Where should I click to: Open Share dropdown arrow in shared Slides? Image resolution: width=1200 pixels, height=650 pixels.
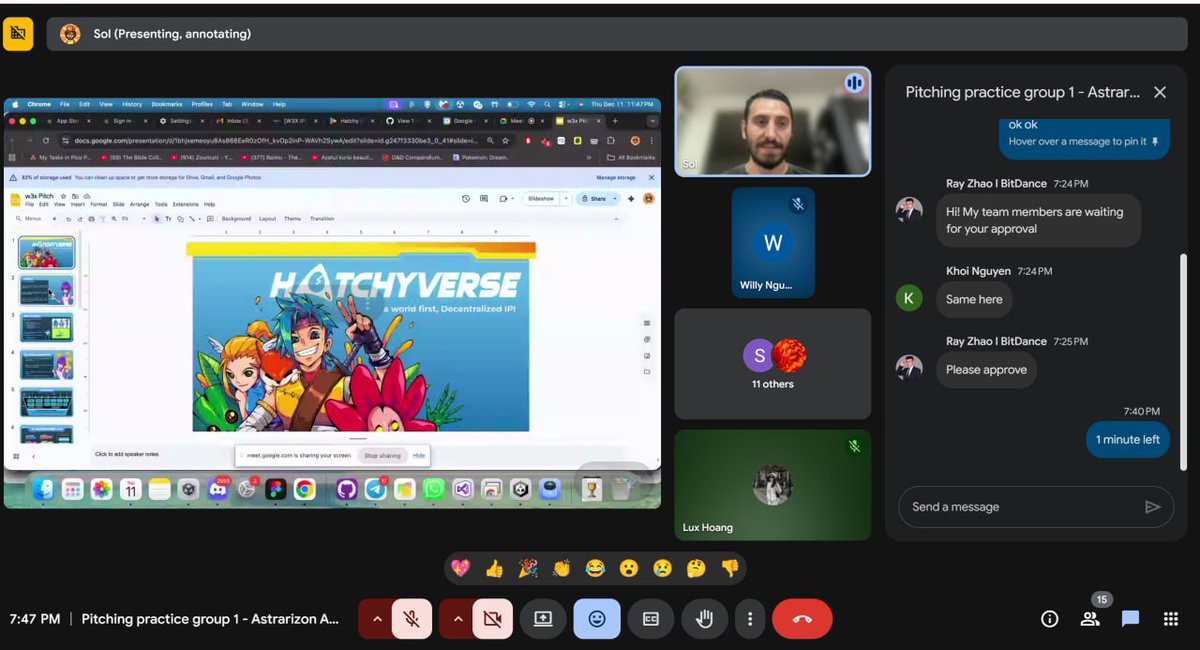pyautogui.click(x=616, y=199)
